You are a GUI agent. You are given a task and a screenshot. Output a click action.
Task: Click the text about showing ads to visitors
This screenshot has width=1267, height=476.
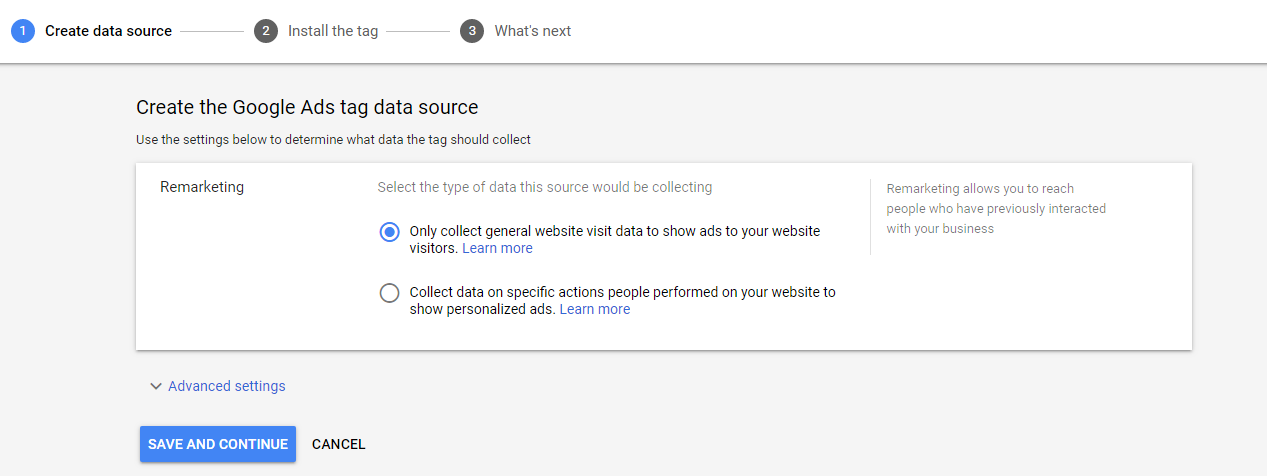[x=615, y=239]
